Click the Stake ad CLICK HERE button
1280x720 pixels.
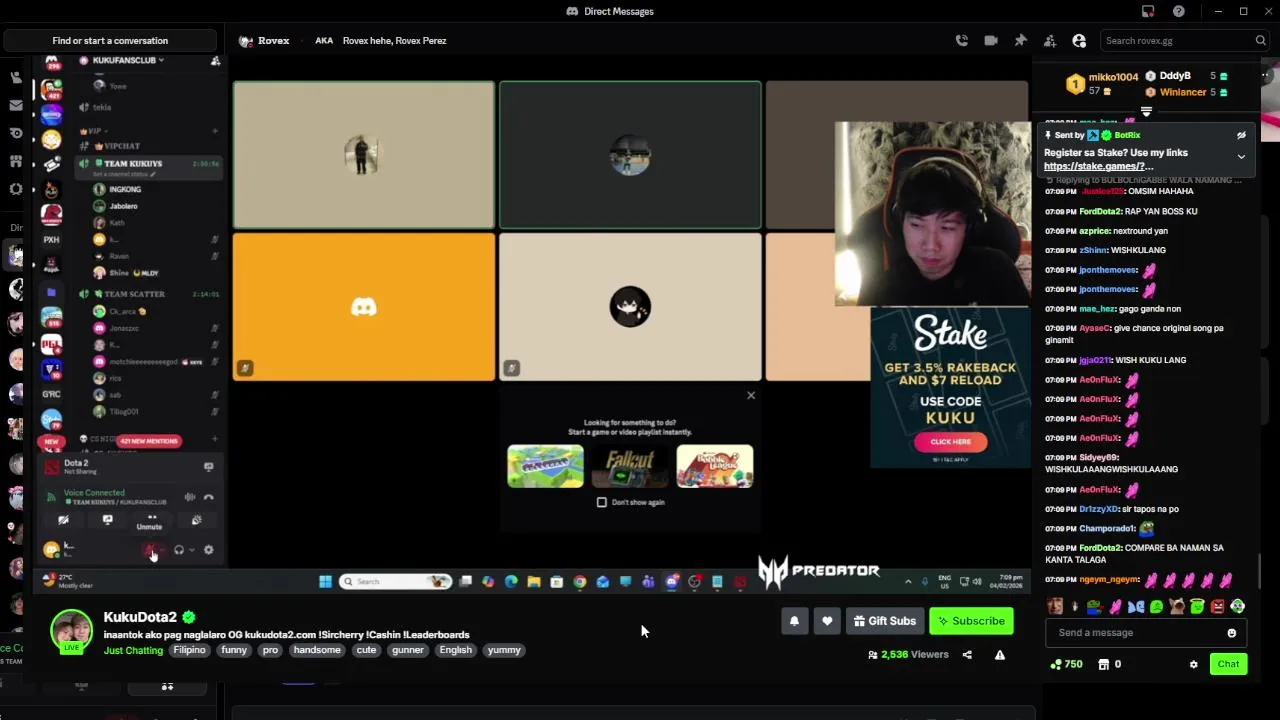[950, 442]
